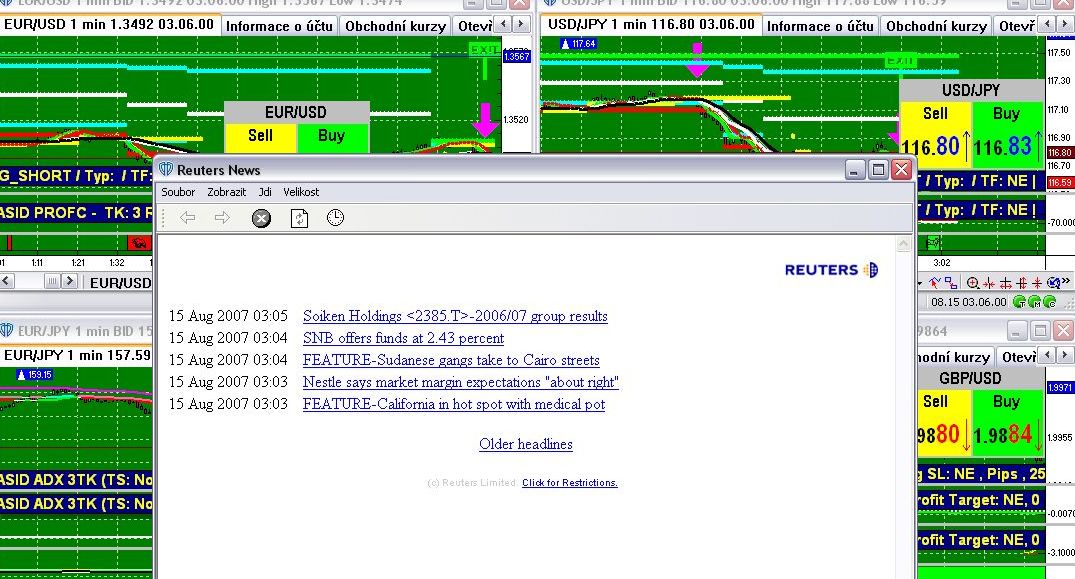
Task: Click the 116.59 red price label on USD/JPY axis
Action: pos(1060,182)
